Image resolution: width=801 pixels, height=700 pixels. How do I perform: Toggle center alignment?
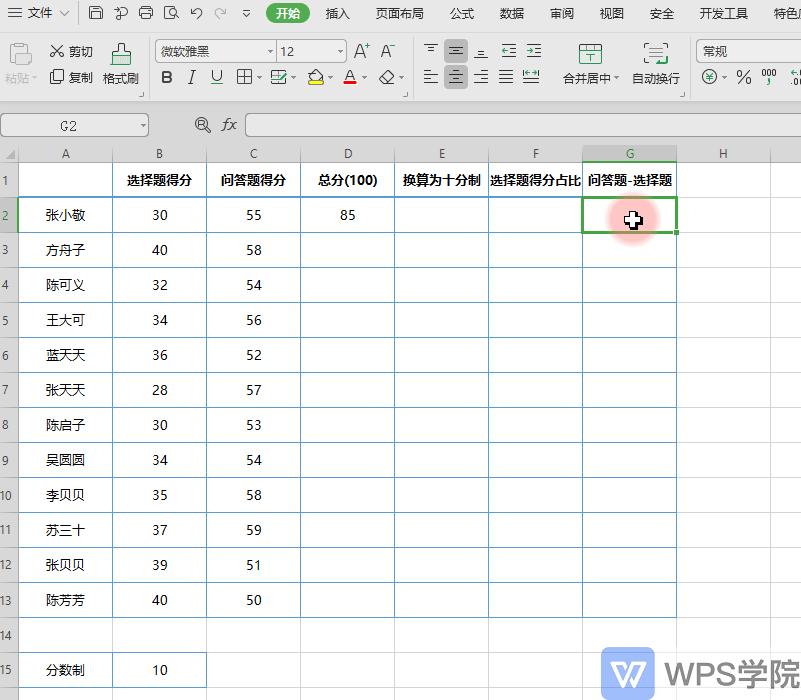(456, 78)
